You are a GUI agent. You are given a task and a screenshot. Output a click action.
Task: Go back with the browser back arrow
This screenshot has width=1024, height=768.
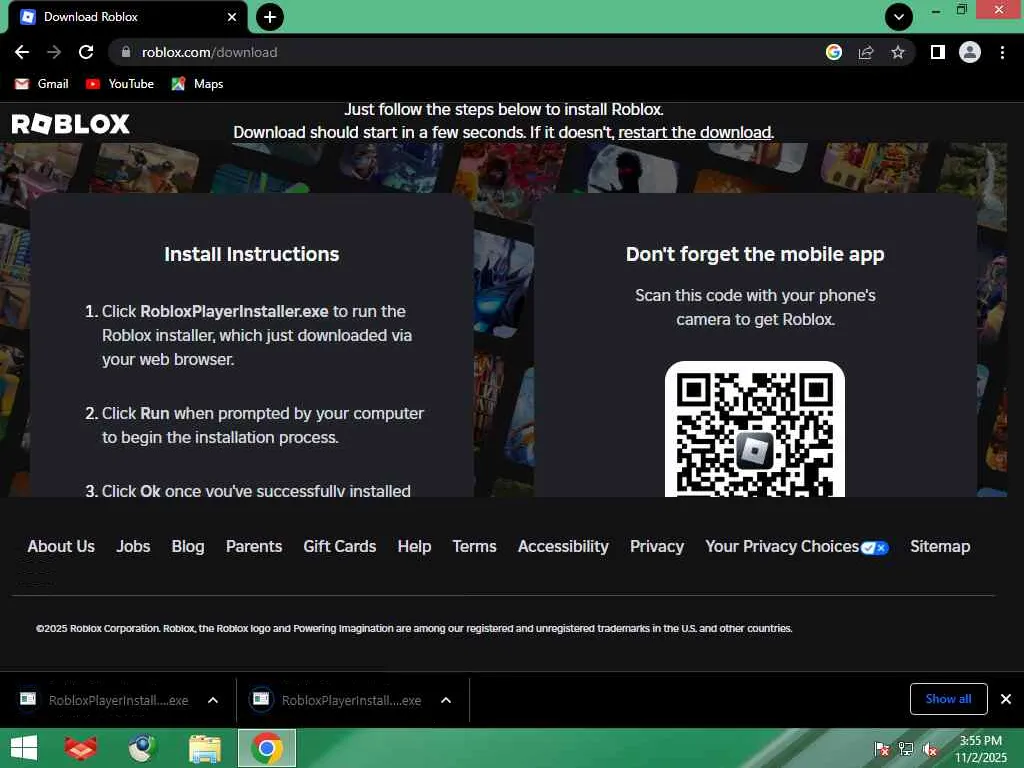point(22,52)
